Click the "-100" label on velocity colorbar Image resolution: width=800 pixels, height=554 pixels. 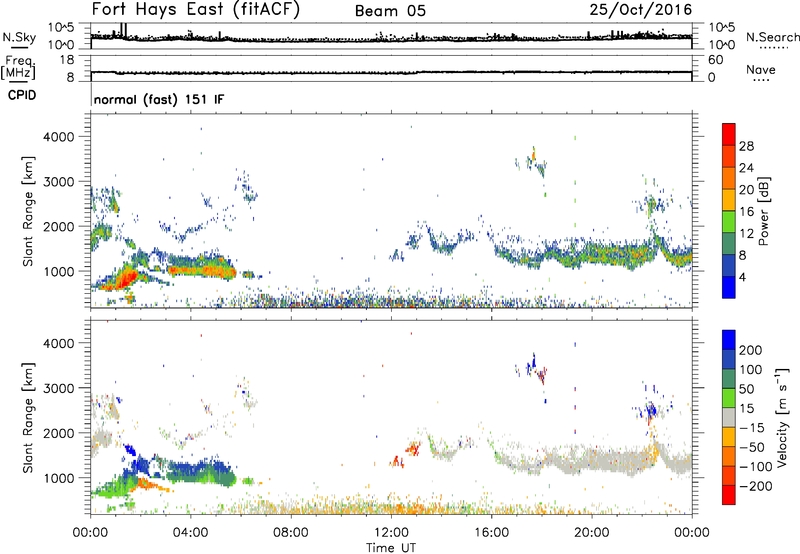pos(756,467)
